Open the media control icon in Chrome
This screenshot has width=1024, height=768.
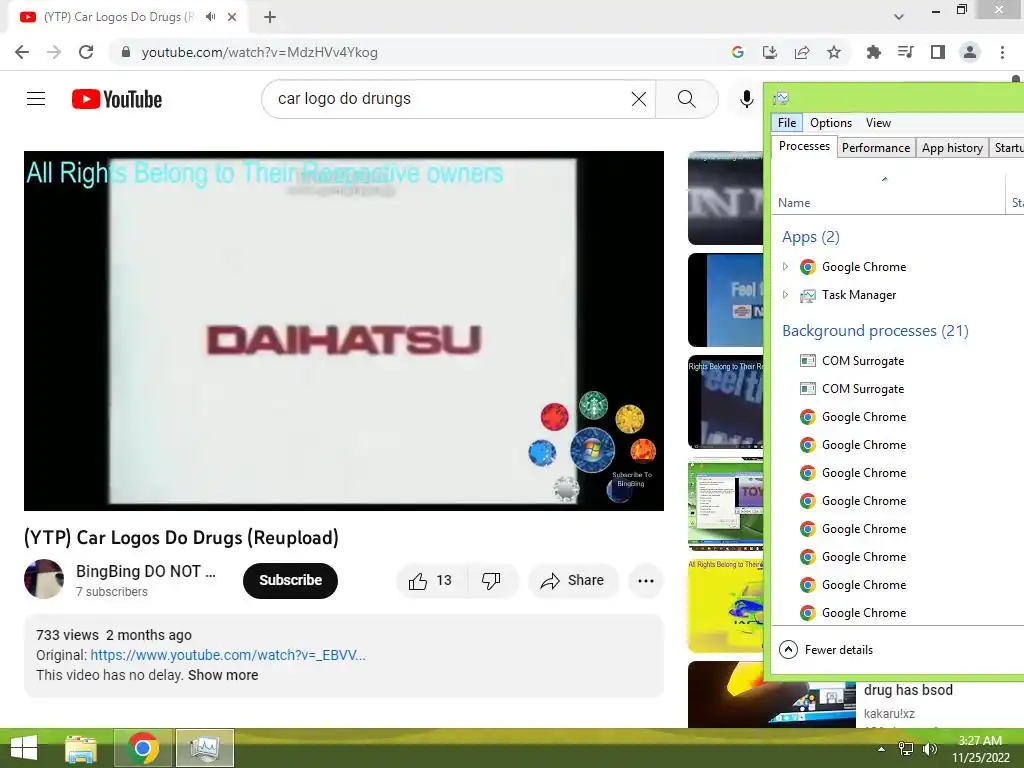click(x=905, y=52)
